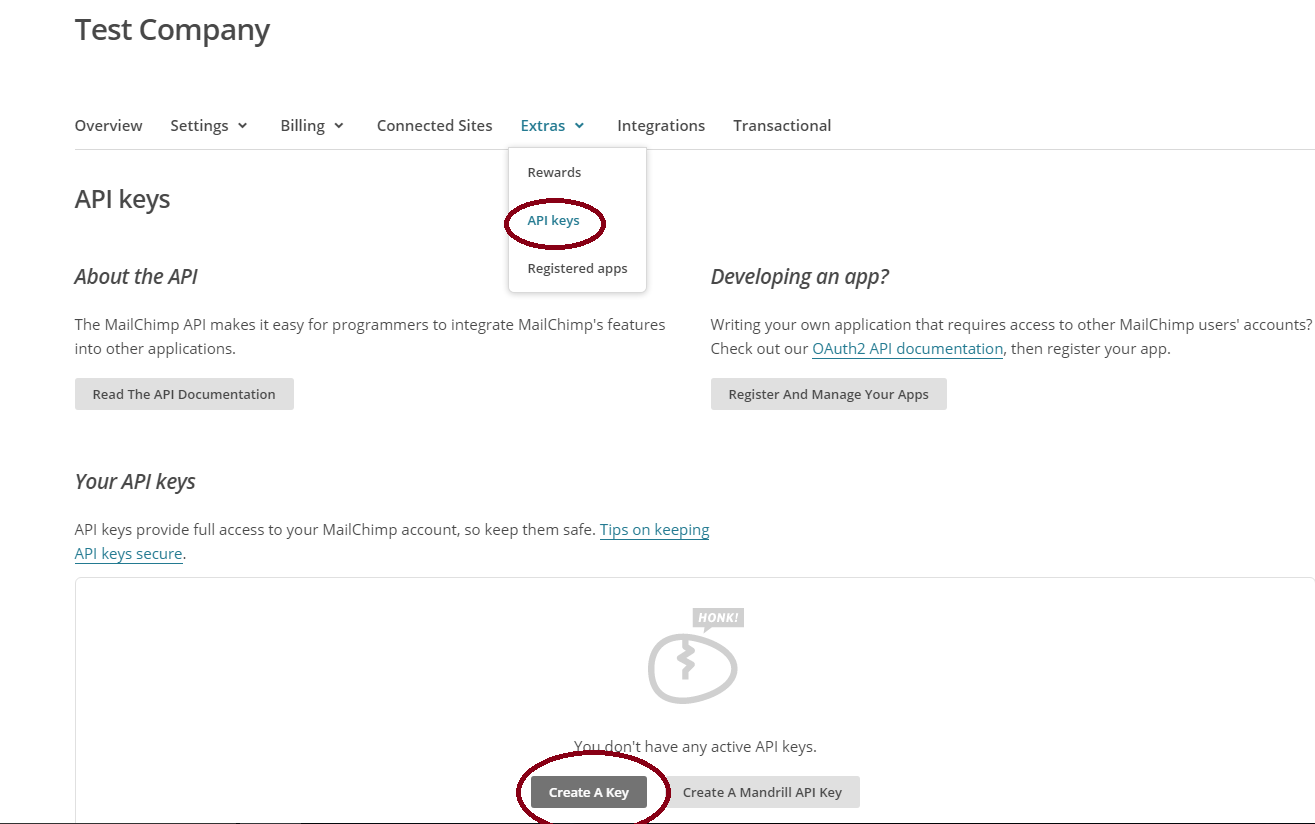Click the chevron next to Billing
The image size is (1315, 824).
click(x=339, y=126)
